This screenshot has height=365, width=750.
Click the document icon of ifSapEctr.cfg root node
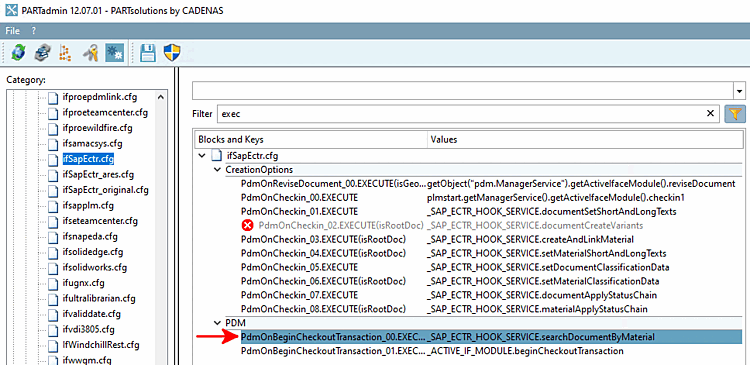point(216,156)
